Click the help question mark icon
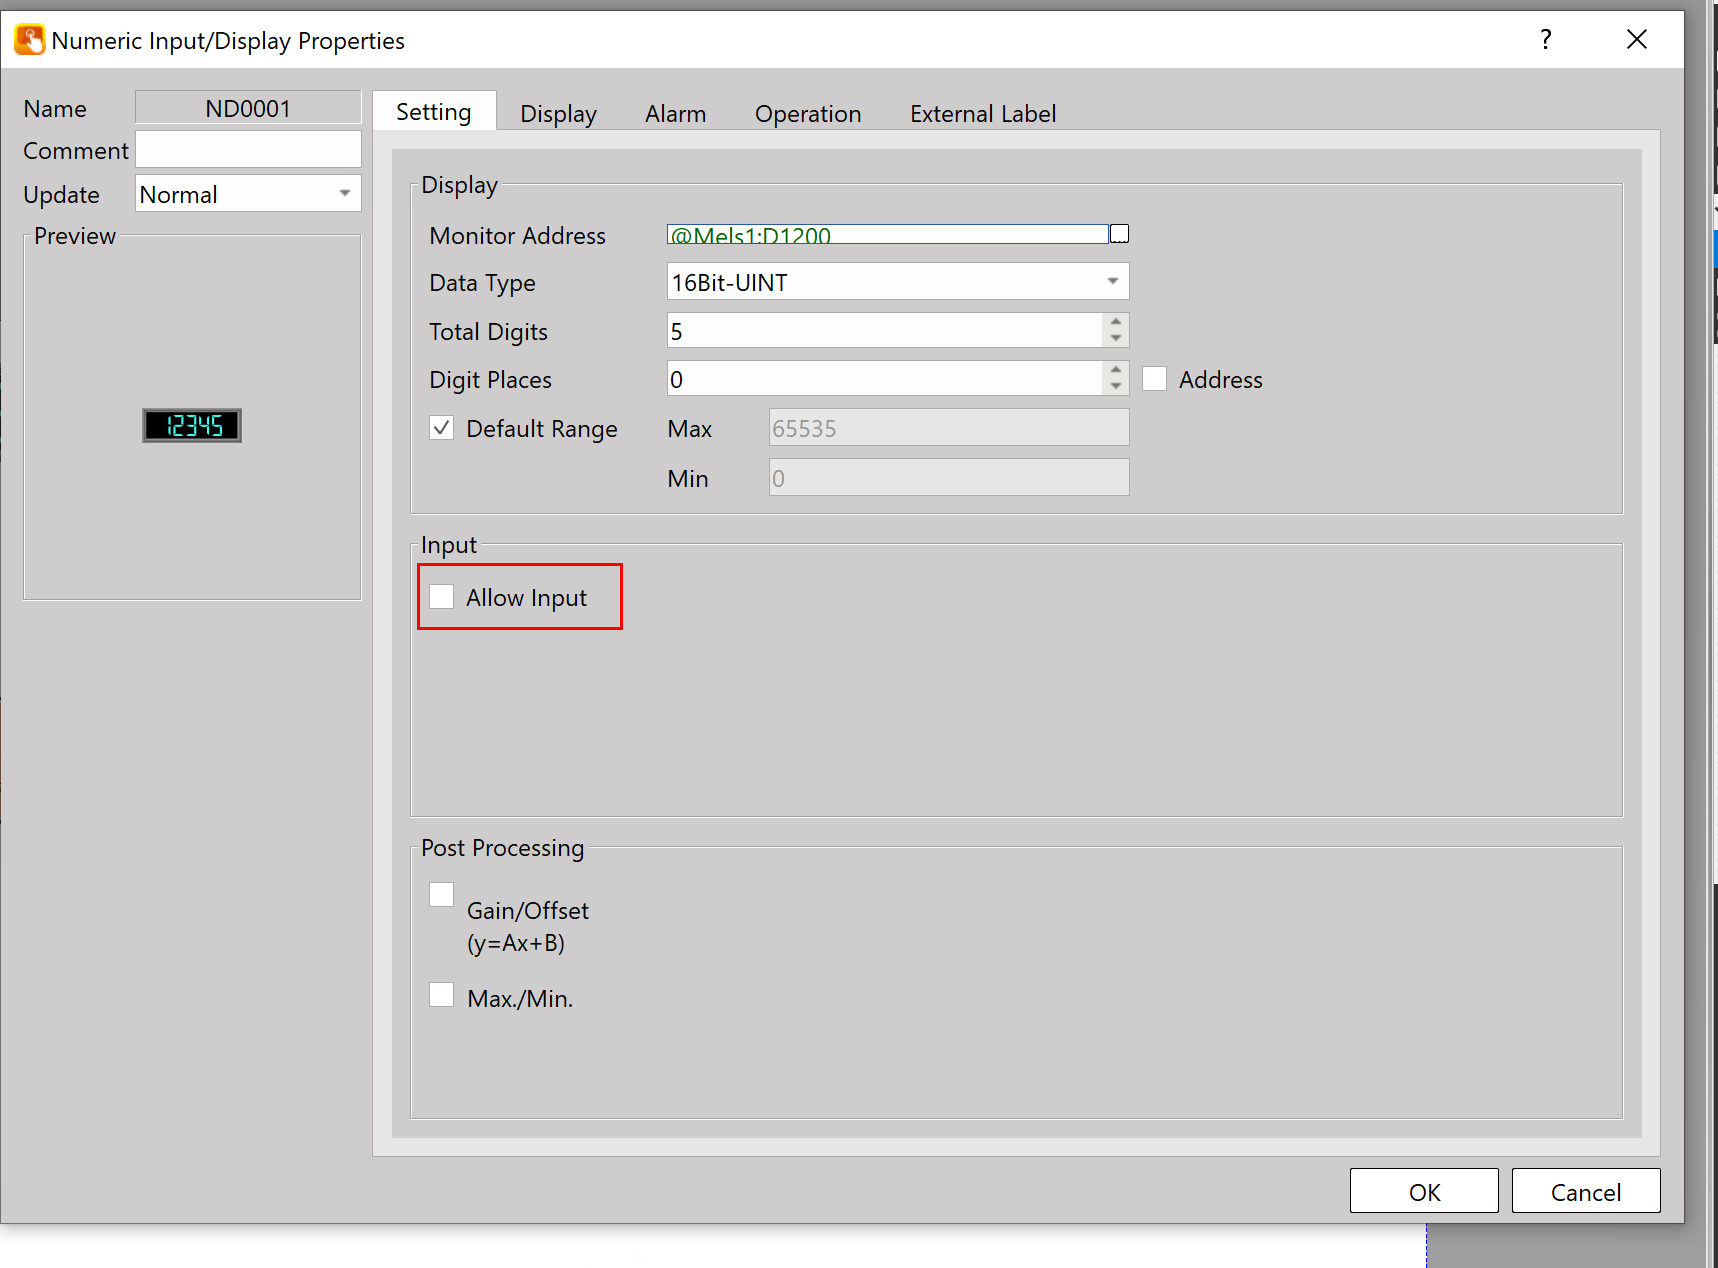 click(1545, 40)
